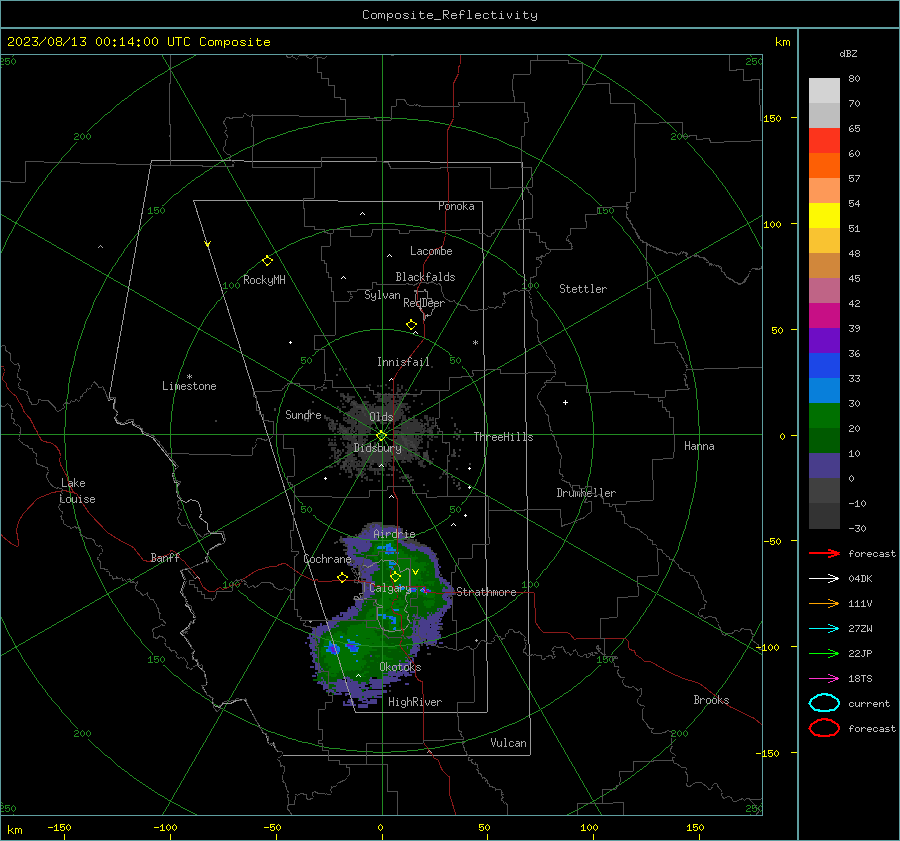Click the Banff label
This screenshot has width=900, height=841.
pyautogui.click(x=165, y=558)
